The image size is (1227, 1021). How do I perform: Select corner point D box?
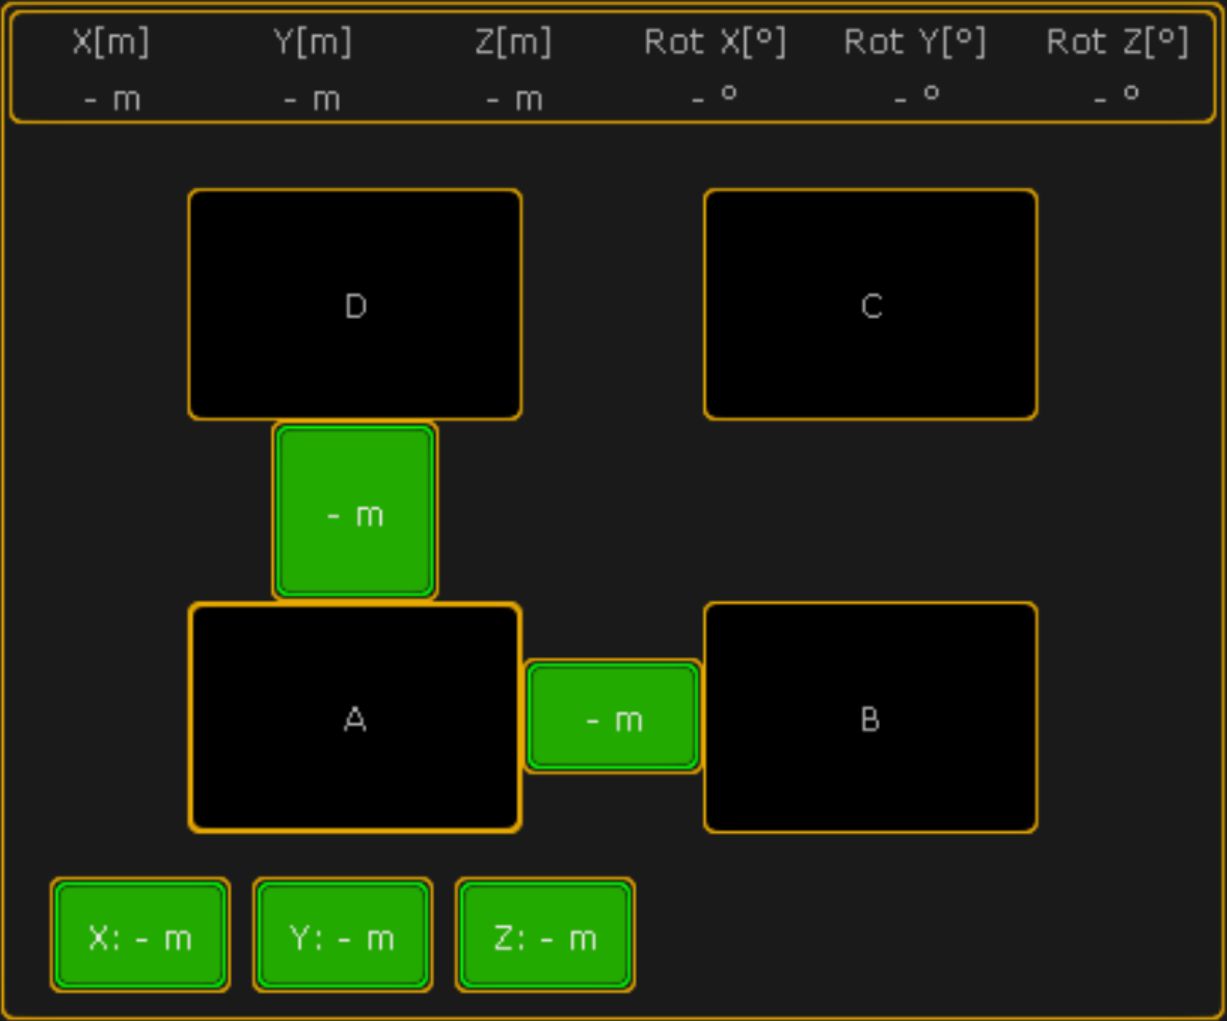pyautogui.click(x=355, y=304)
